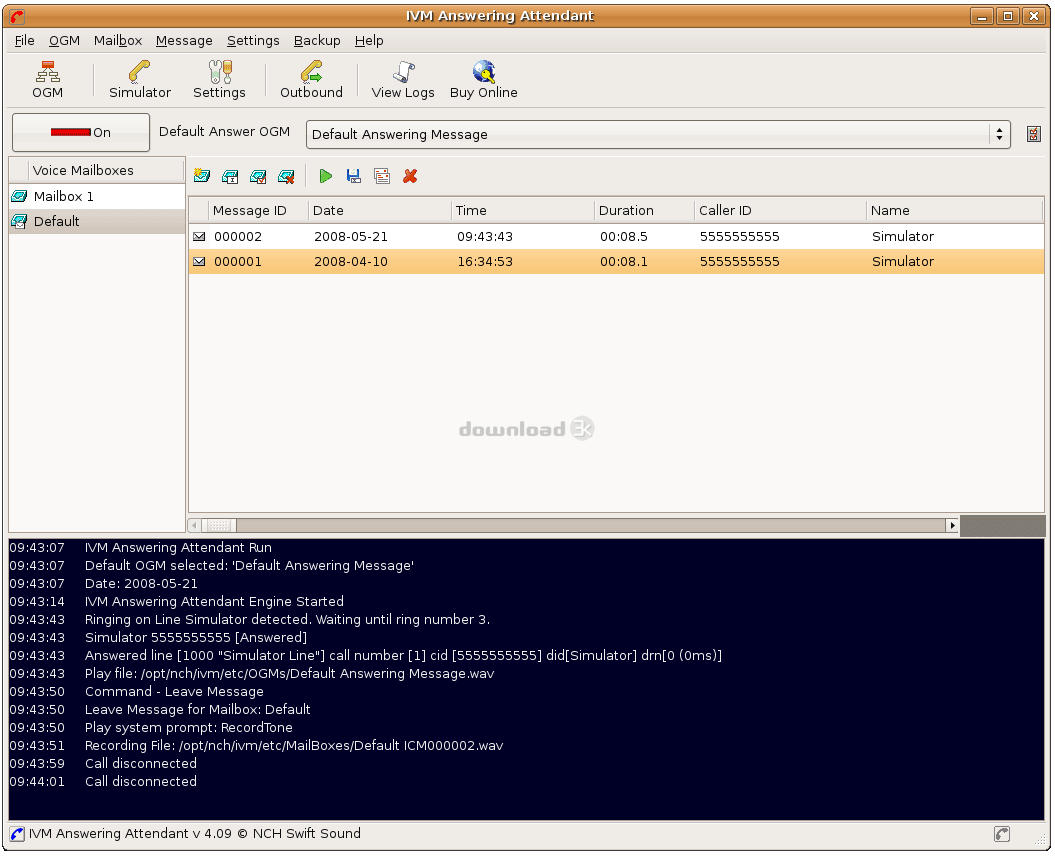Open the Mailbox menu
The image size is (1055, 856).
point(118,40)
